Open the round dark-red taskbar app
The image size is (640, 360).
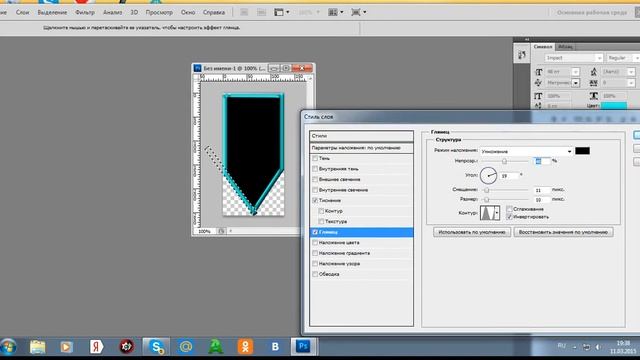coord(127,347)
